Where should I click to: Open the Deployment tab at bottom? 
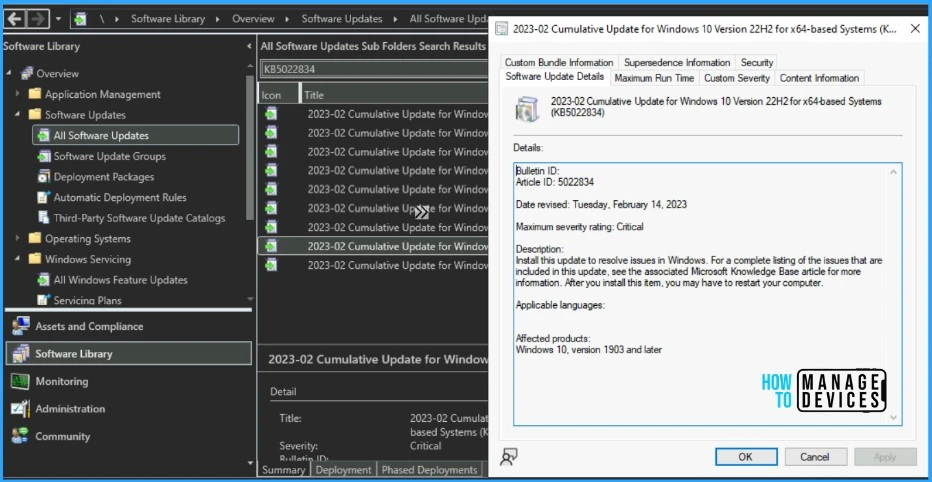(344, 470)
